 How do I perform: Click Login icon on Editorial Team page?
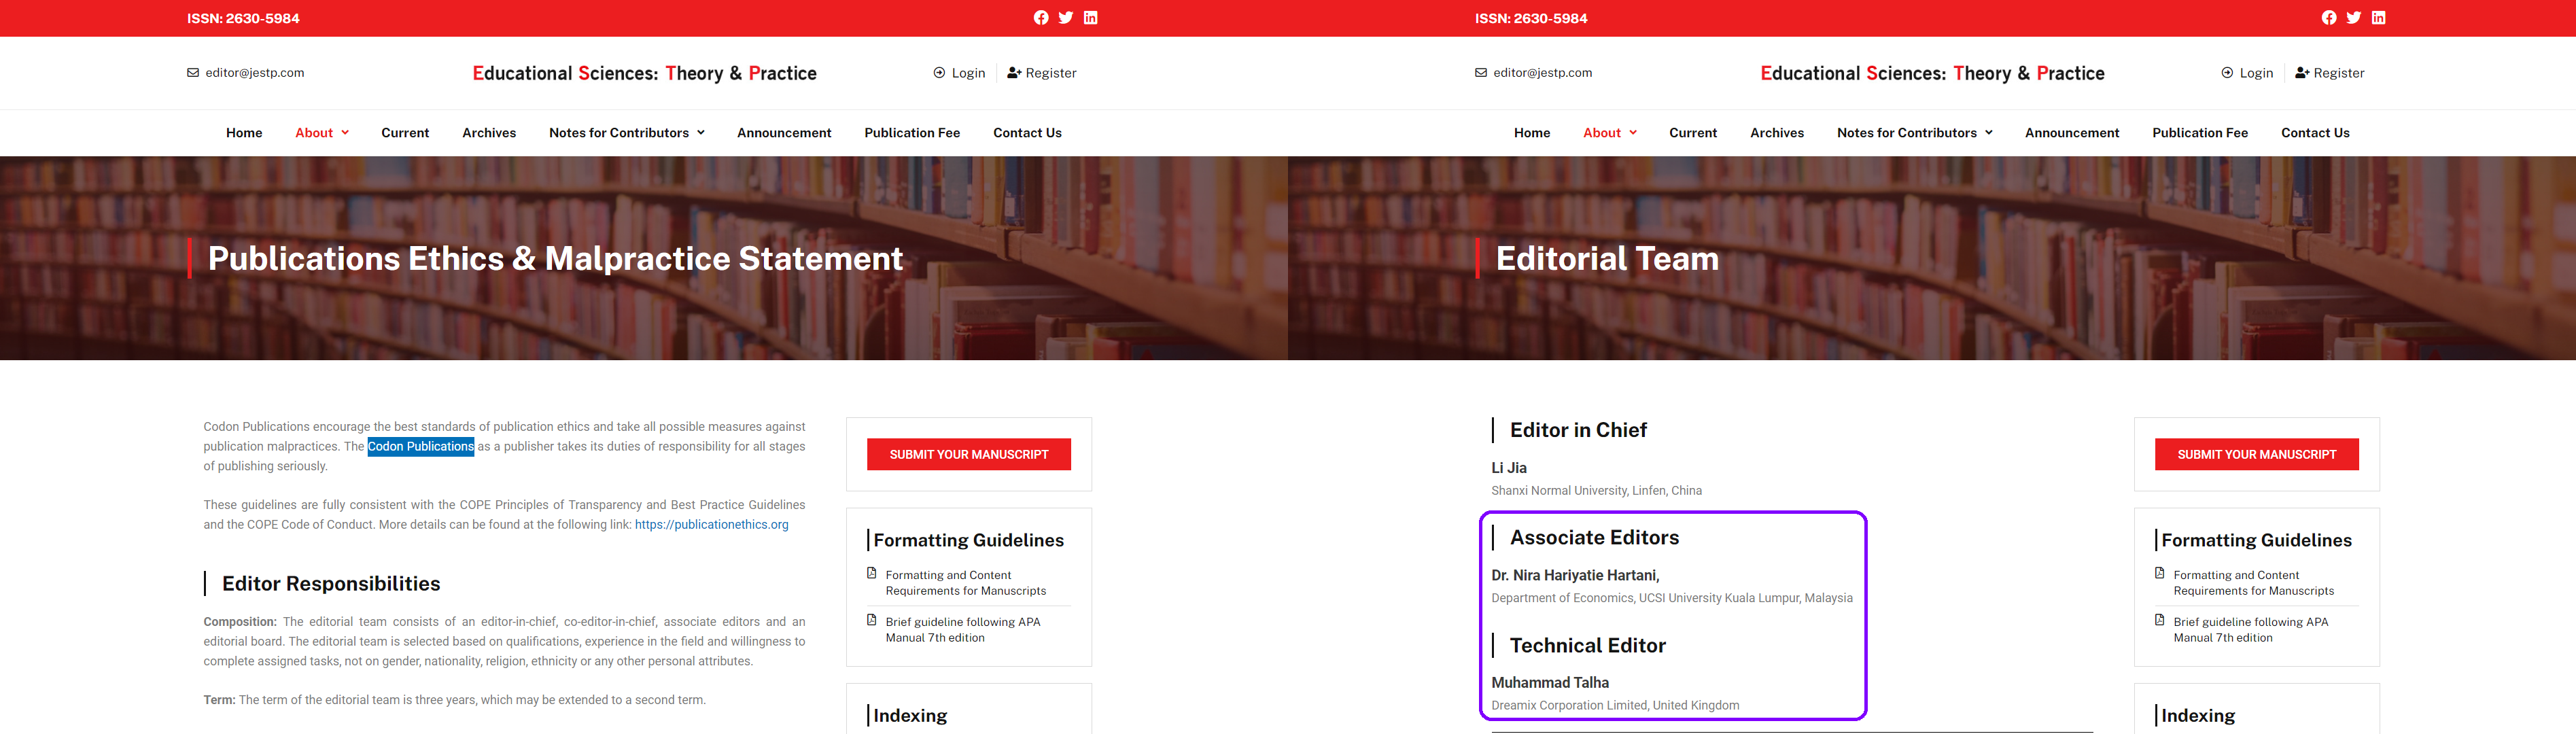click(2227, 73)
